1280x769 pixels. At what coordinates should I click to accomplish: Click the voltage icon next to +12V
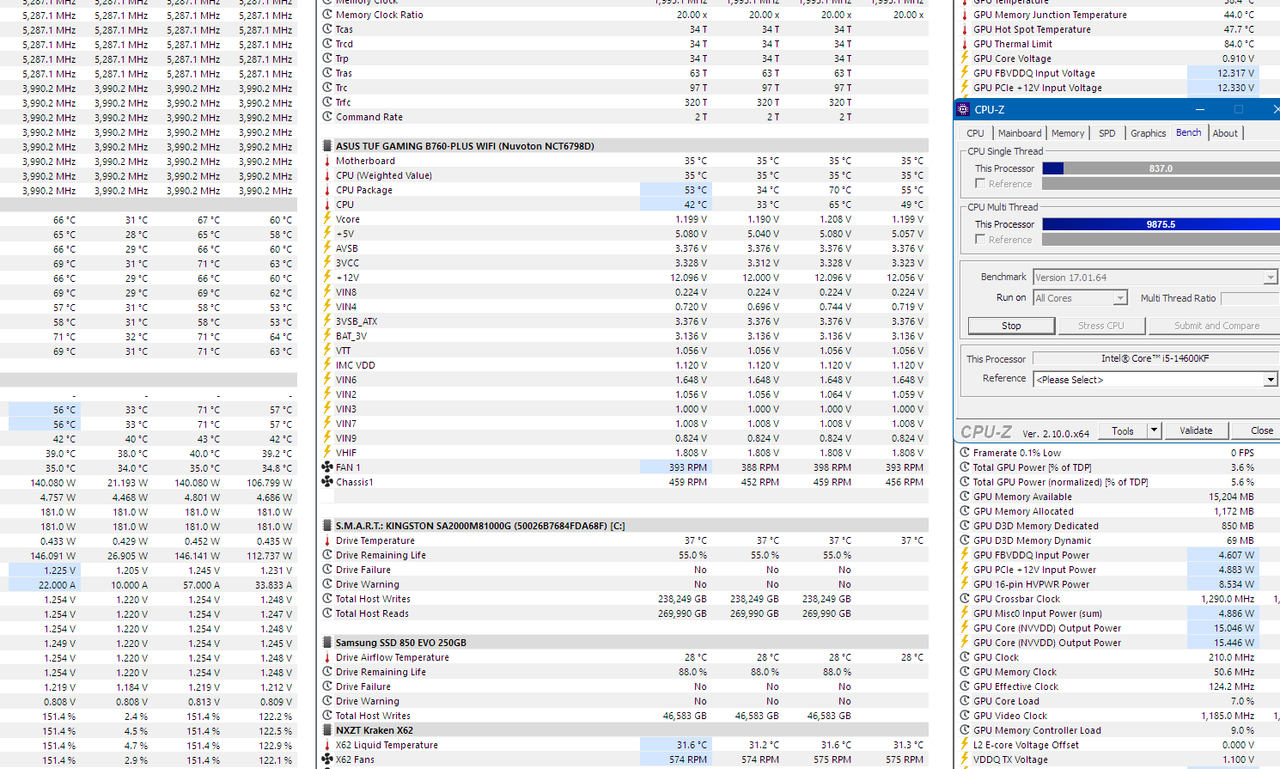point(327,278)
